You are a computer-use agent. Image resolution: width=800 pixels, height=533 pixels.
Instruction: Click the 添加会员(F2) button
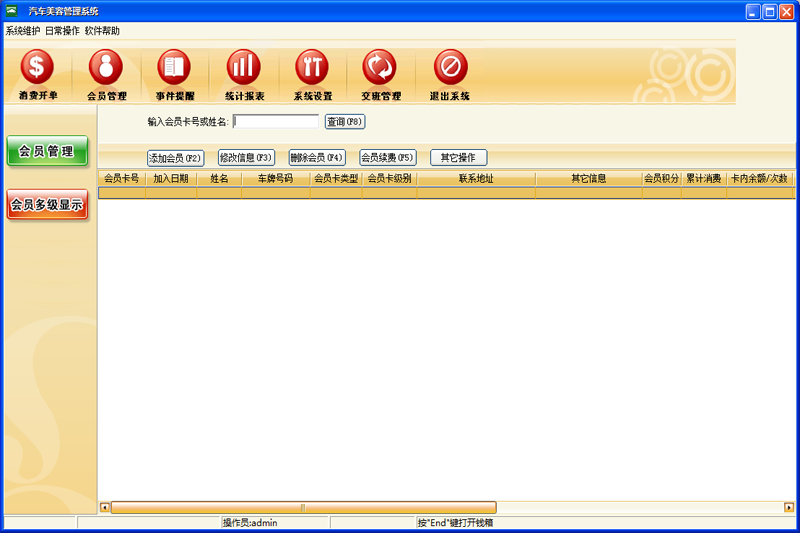coord(176,158)
